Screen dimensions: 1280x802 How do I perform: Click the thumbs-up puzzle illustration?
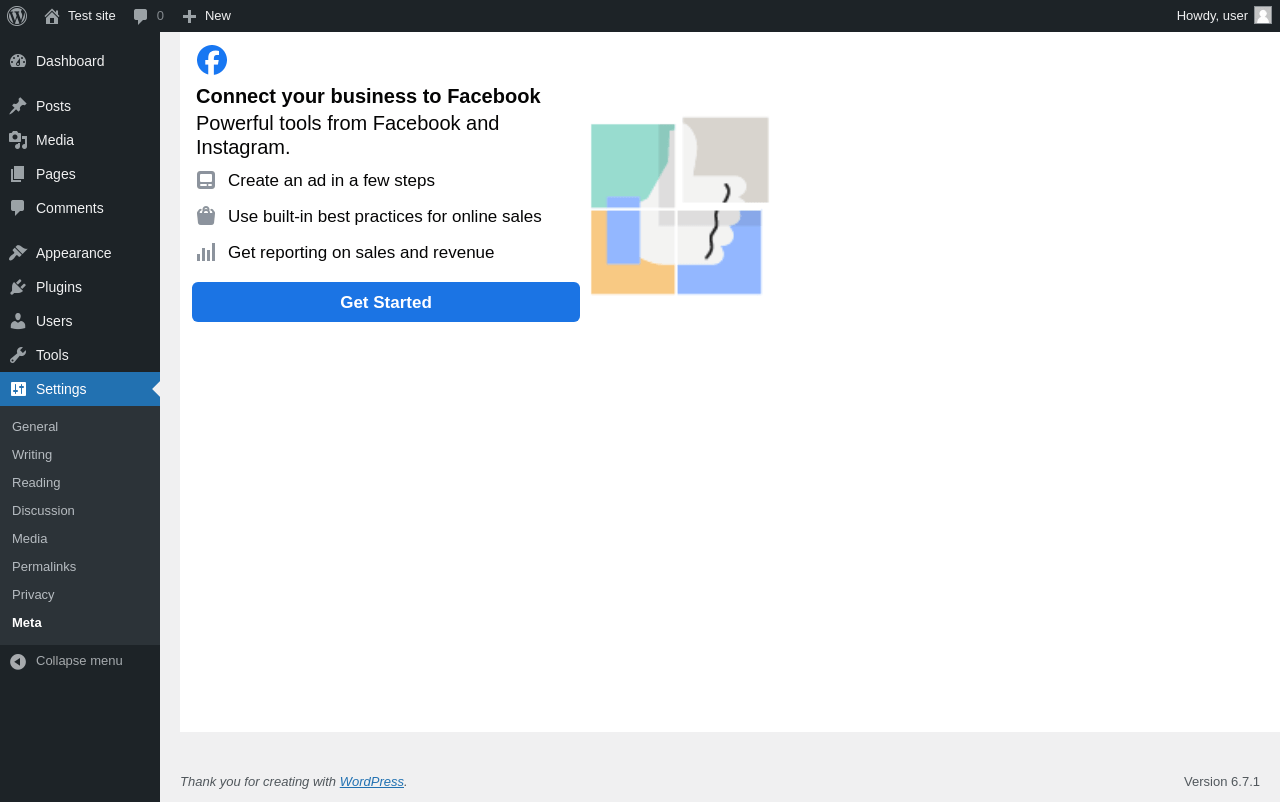[680, 206]
